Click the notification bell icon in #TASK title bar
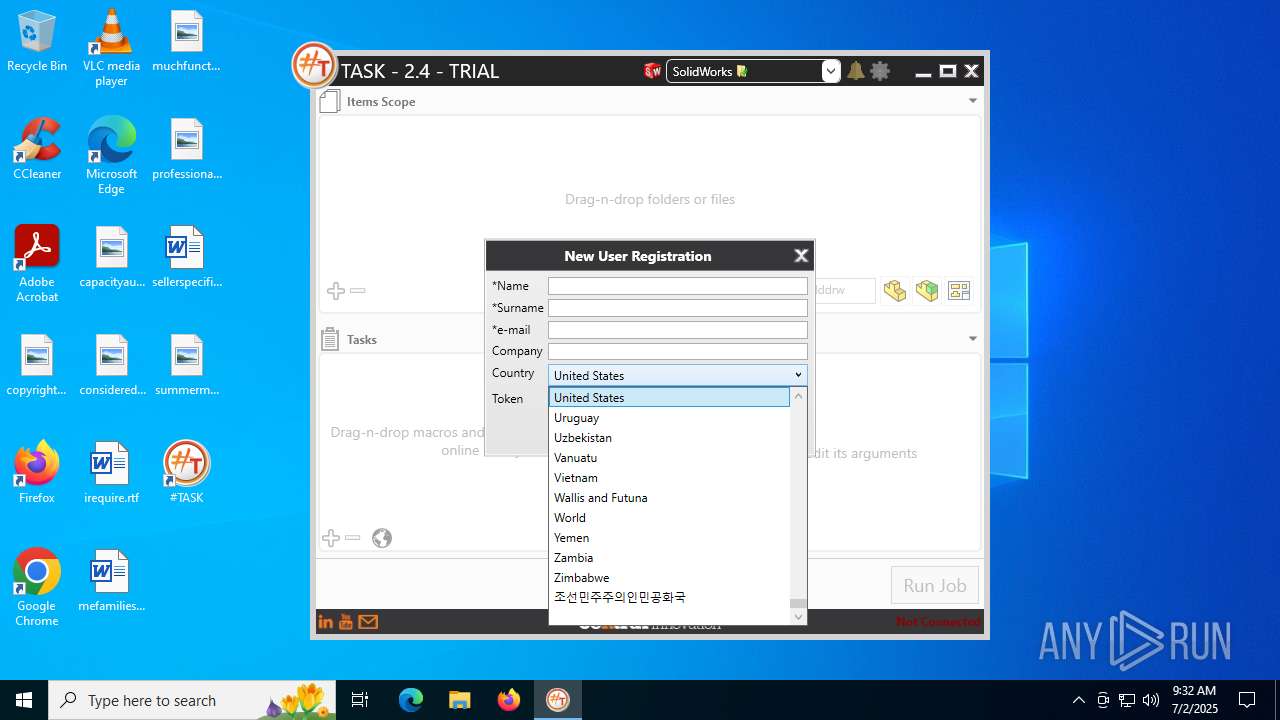The height and width of the screenshot is (720, 1280). tap(856, 71)
